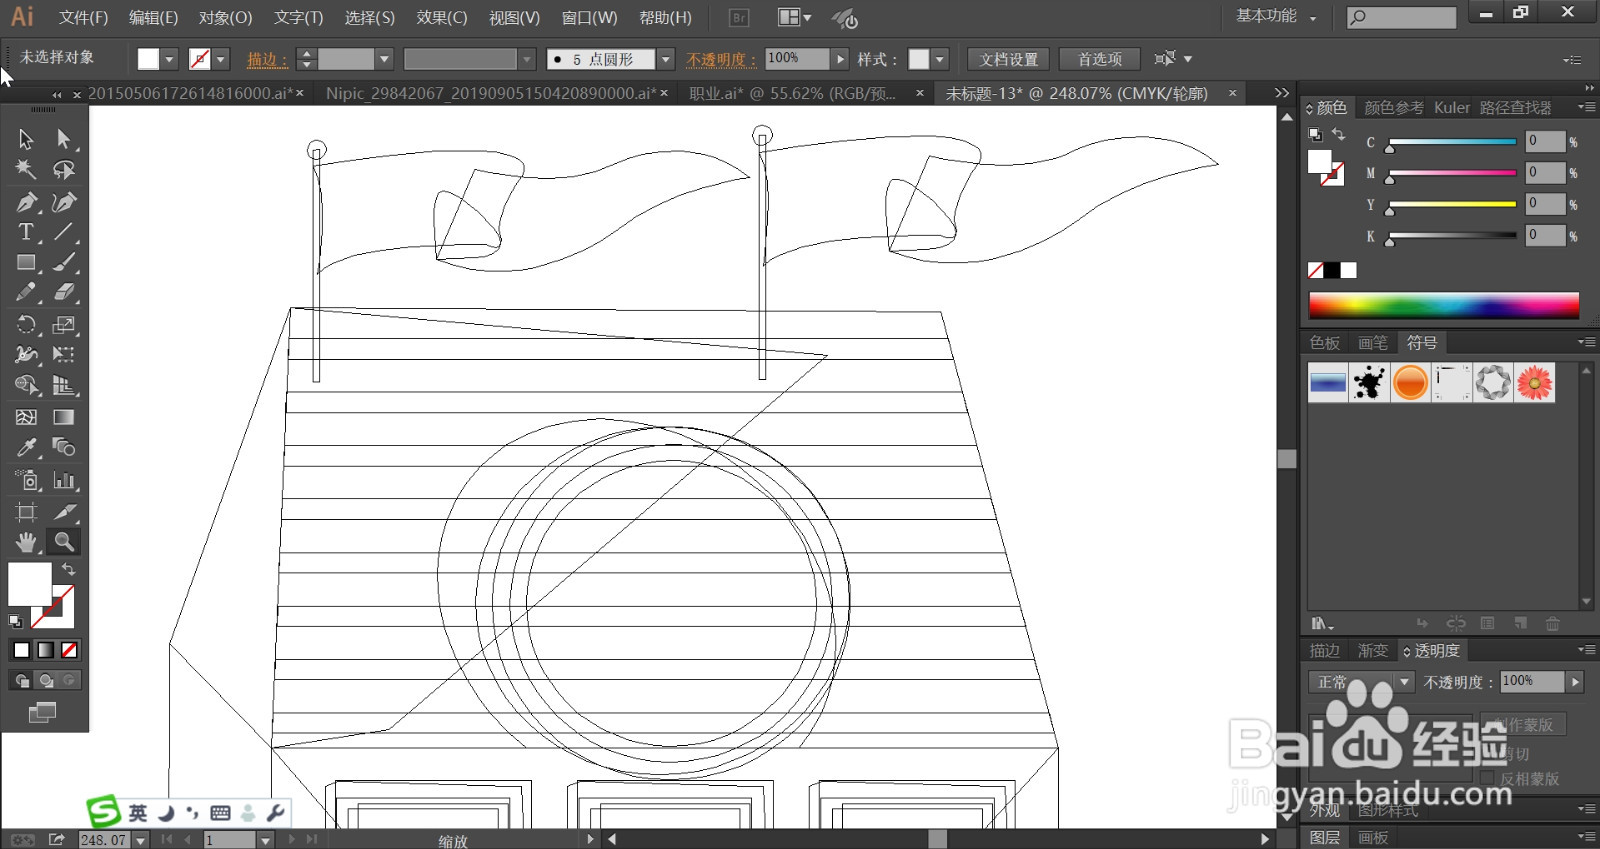Select the Blend tool
Viewport: 1600px width, 849px height.
[64, 448]
